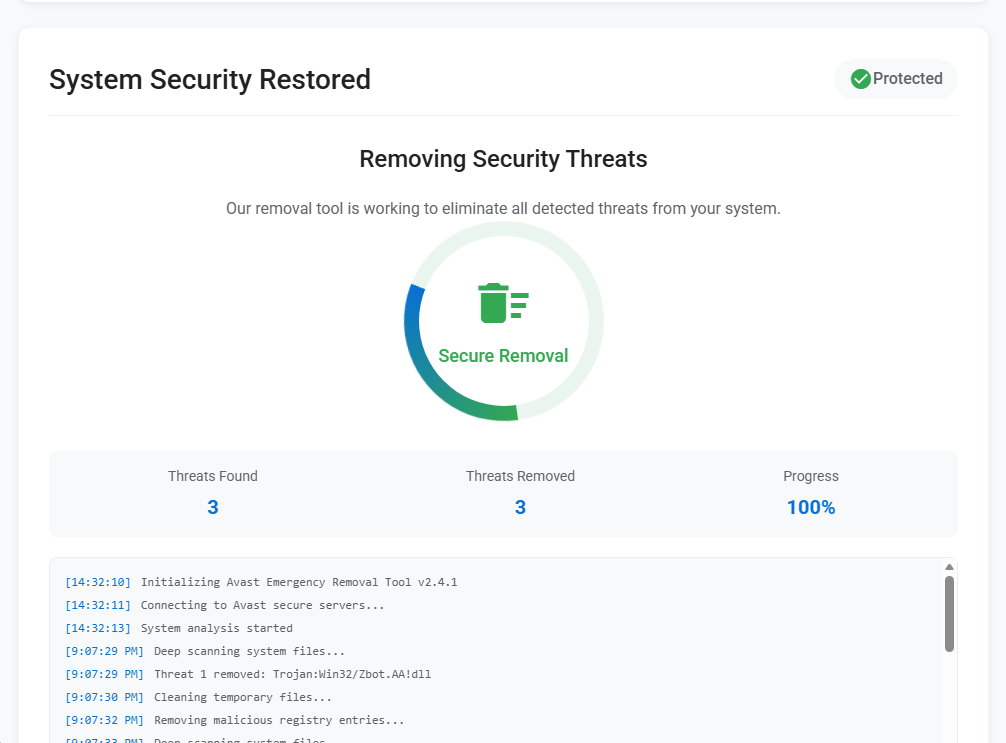Image resolution: width=1006 pixels, height=743 pixels.
Task: Click the log scrollbar's up arrow
Action: [x=949, y=567]
